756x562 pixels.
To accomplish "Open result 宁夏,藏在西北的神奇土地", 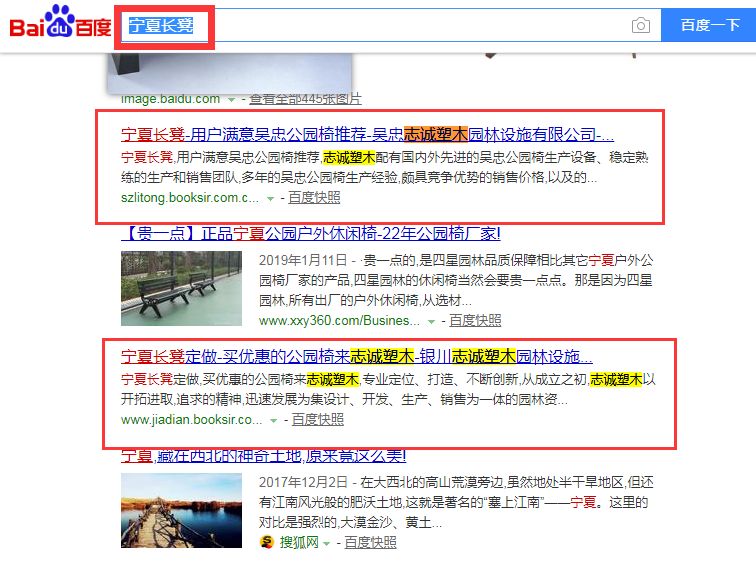I will coord(264,455).
